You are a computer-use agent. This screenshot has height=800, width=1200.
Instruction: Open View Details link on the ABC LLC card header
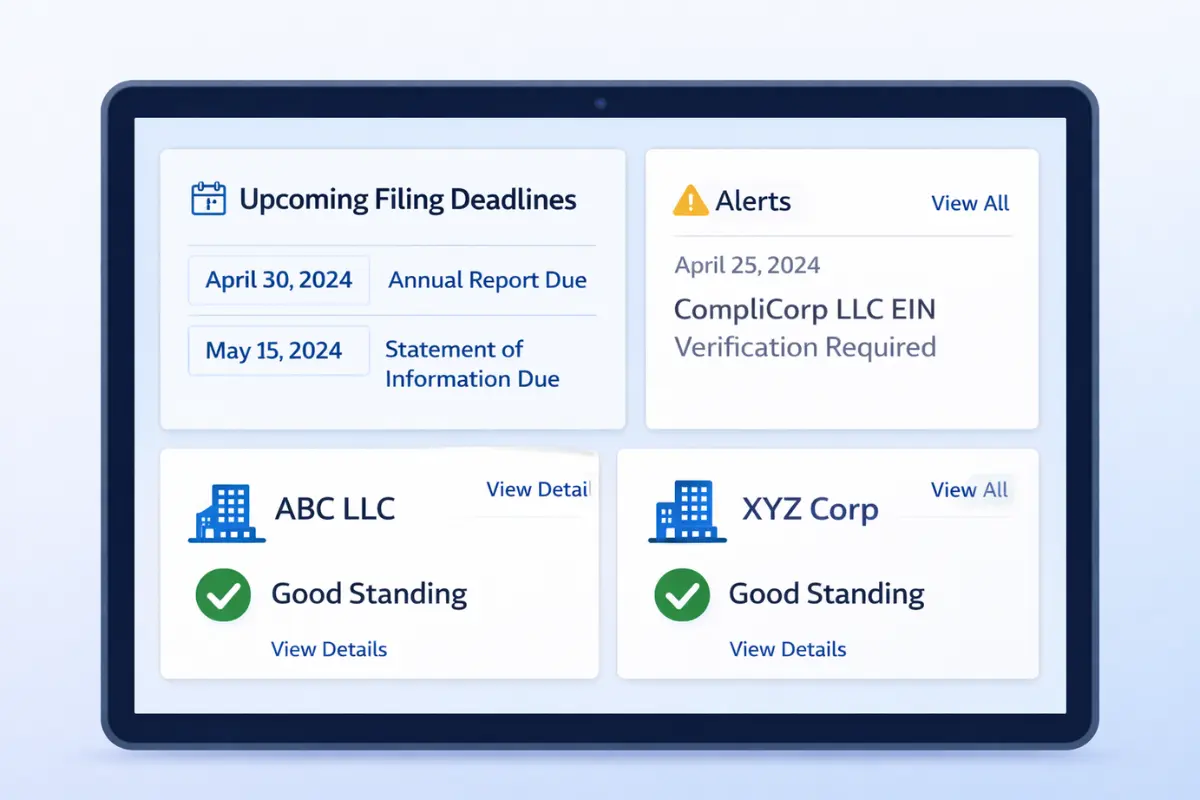537,489
